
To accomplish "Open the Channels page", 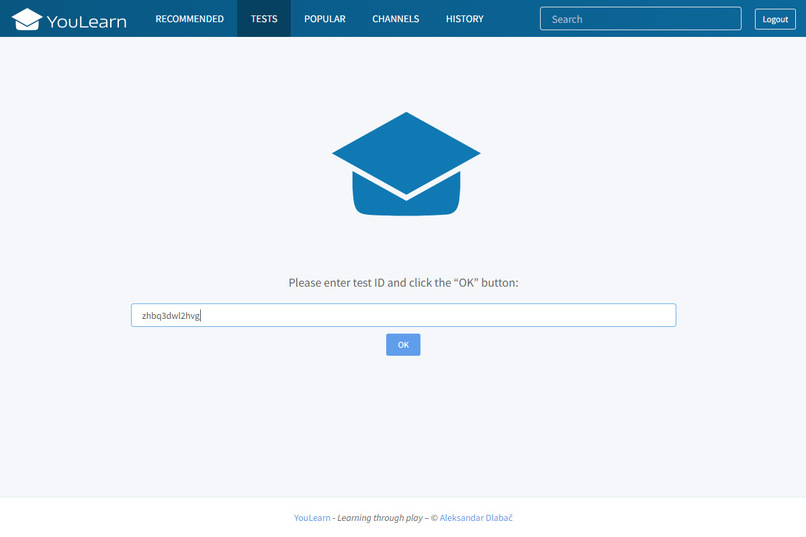I will (x=396, y=18).
